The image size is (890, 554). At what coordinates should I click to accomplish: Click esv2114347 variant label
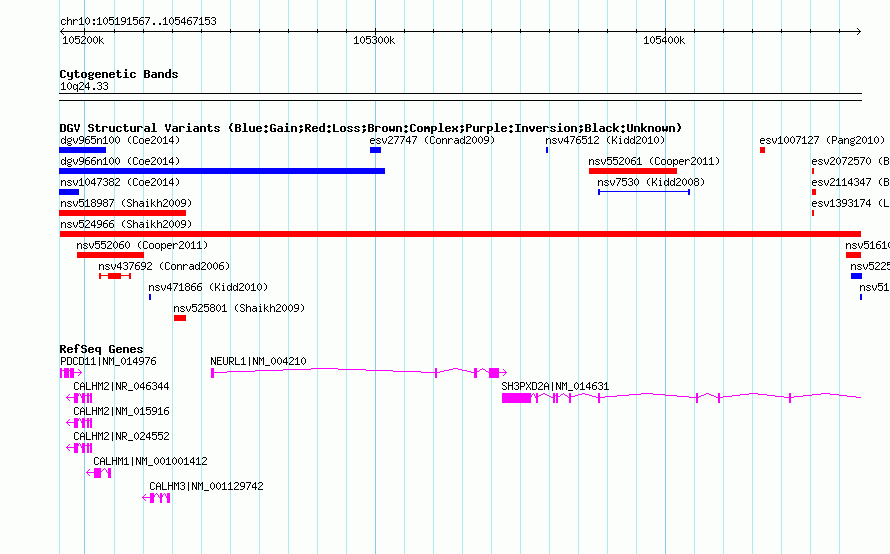tap(850, 182)
